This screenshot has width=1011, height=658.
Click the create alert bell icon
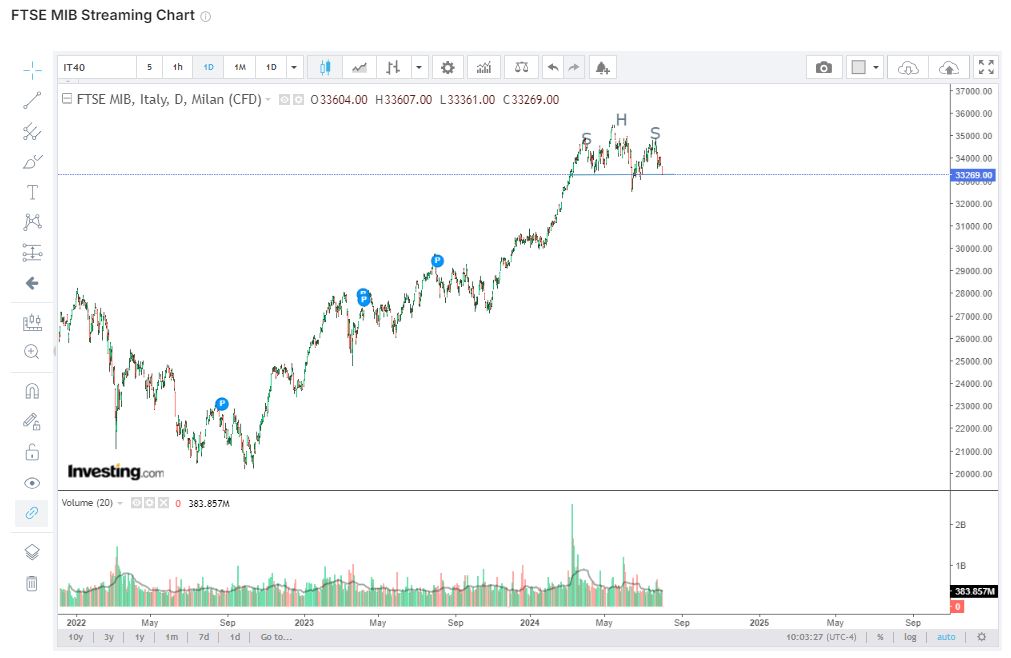(x=602, y=67)
